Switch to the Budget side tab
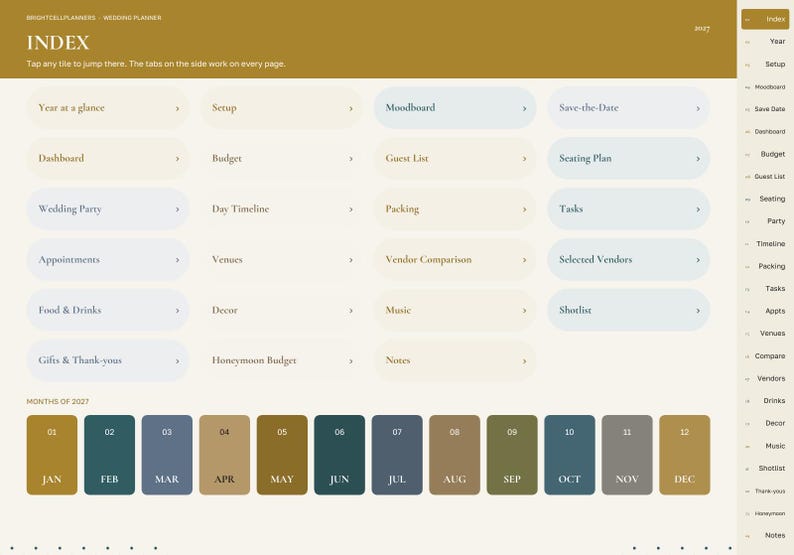The width and height of the screenshot is (794, 555). pos(765,154)
